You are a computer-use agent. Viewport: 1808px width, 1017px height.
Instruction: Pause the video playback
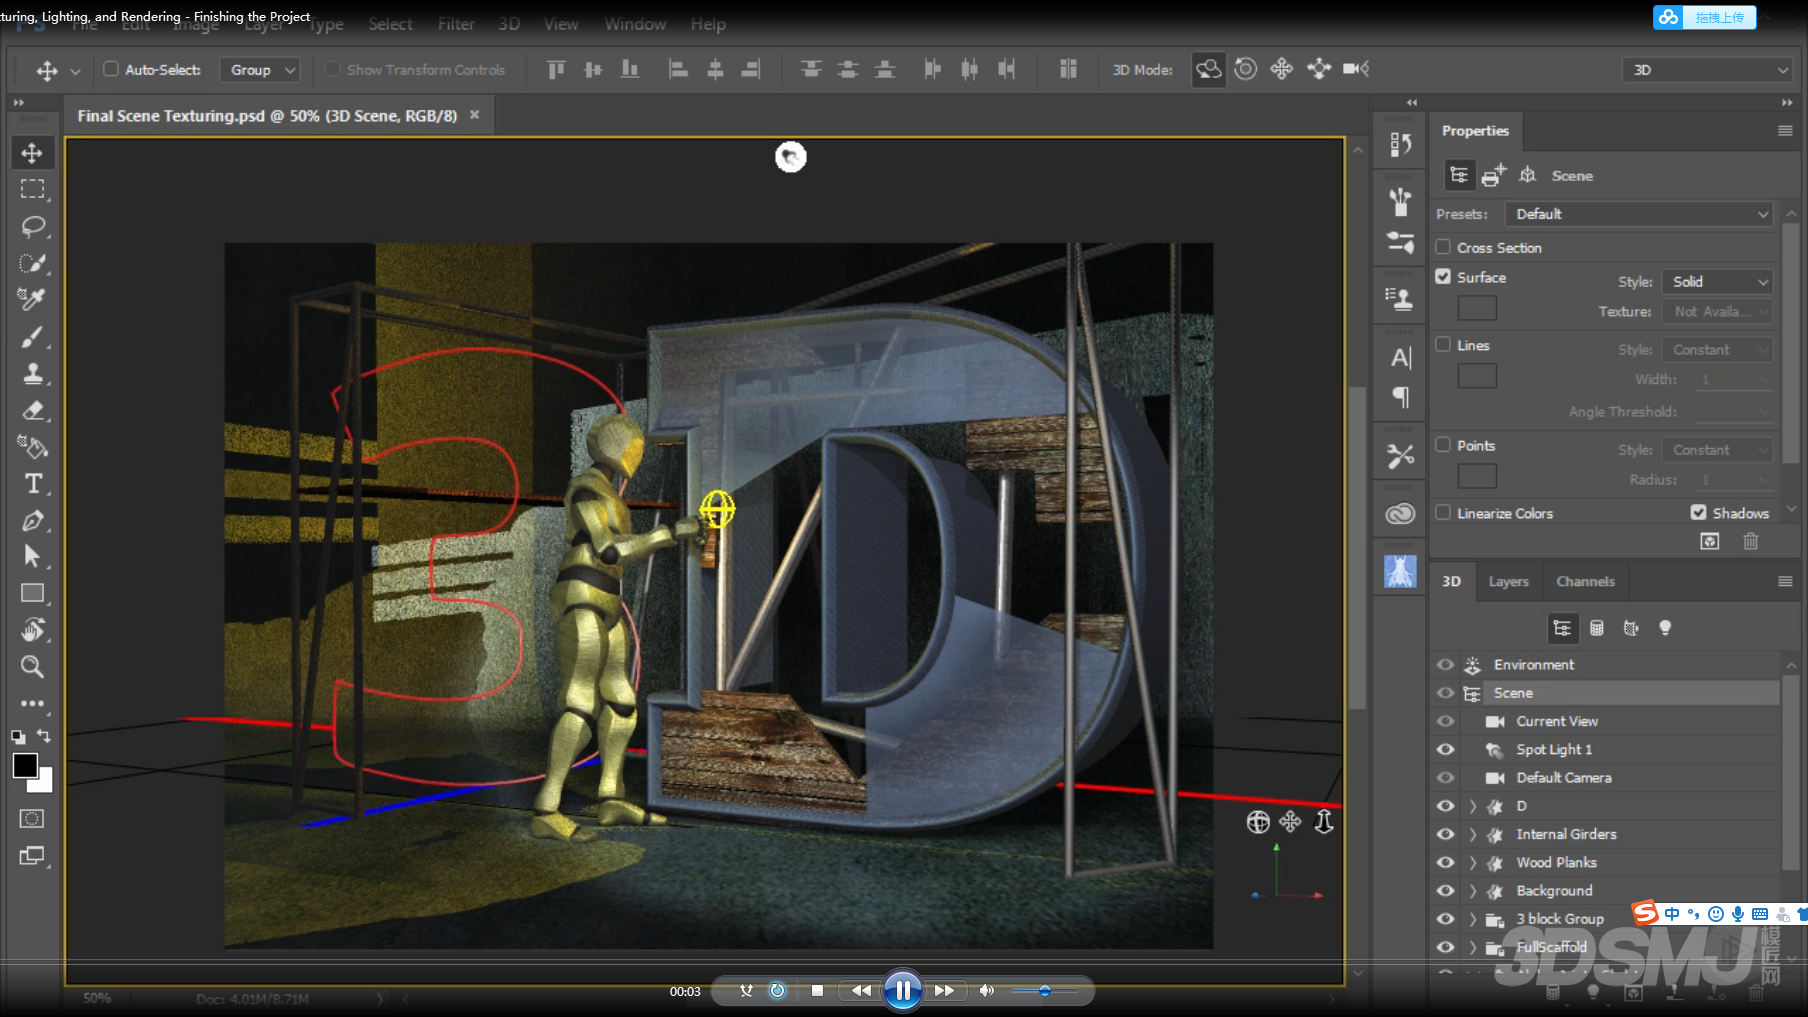902,991
